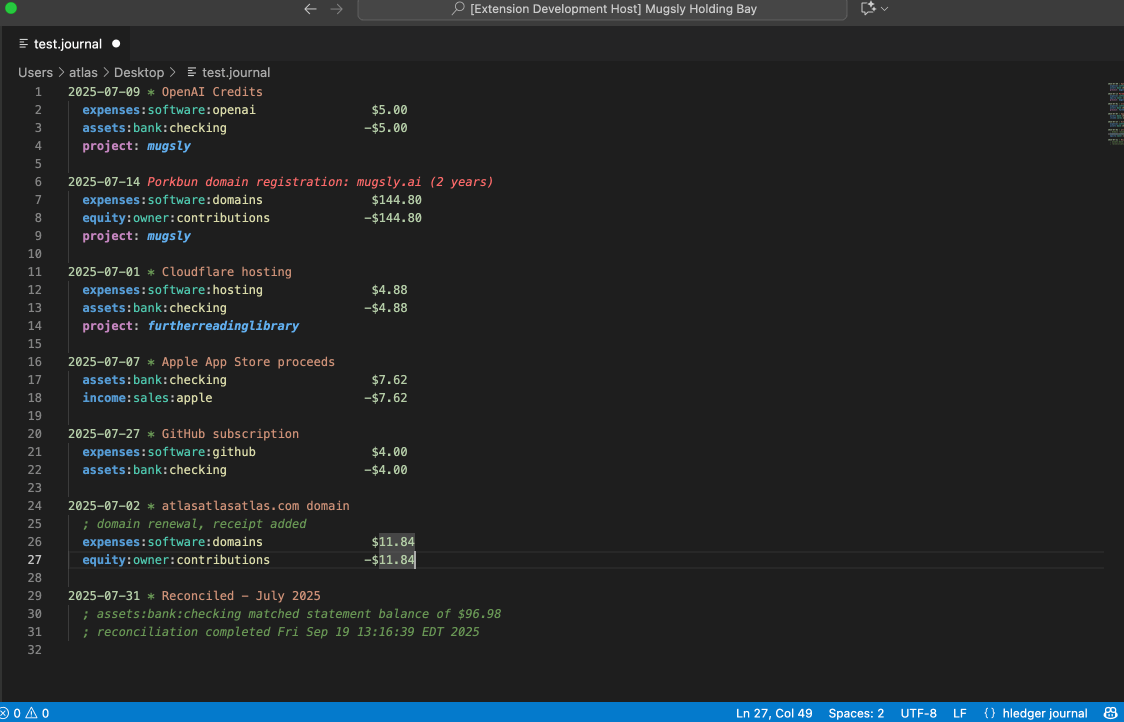This screenshot has height=722, width=1124.
Task: Open the Customize Layout icon top right
Action: [864, 8]
